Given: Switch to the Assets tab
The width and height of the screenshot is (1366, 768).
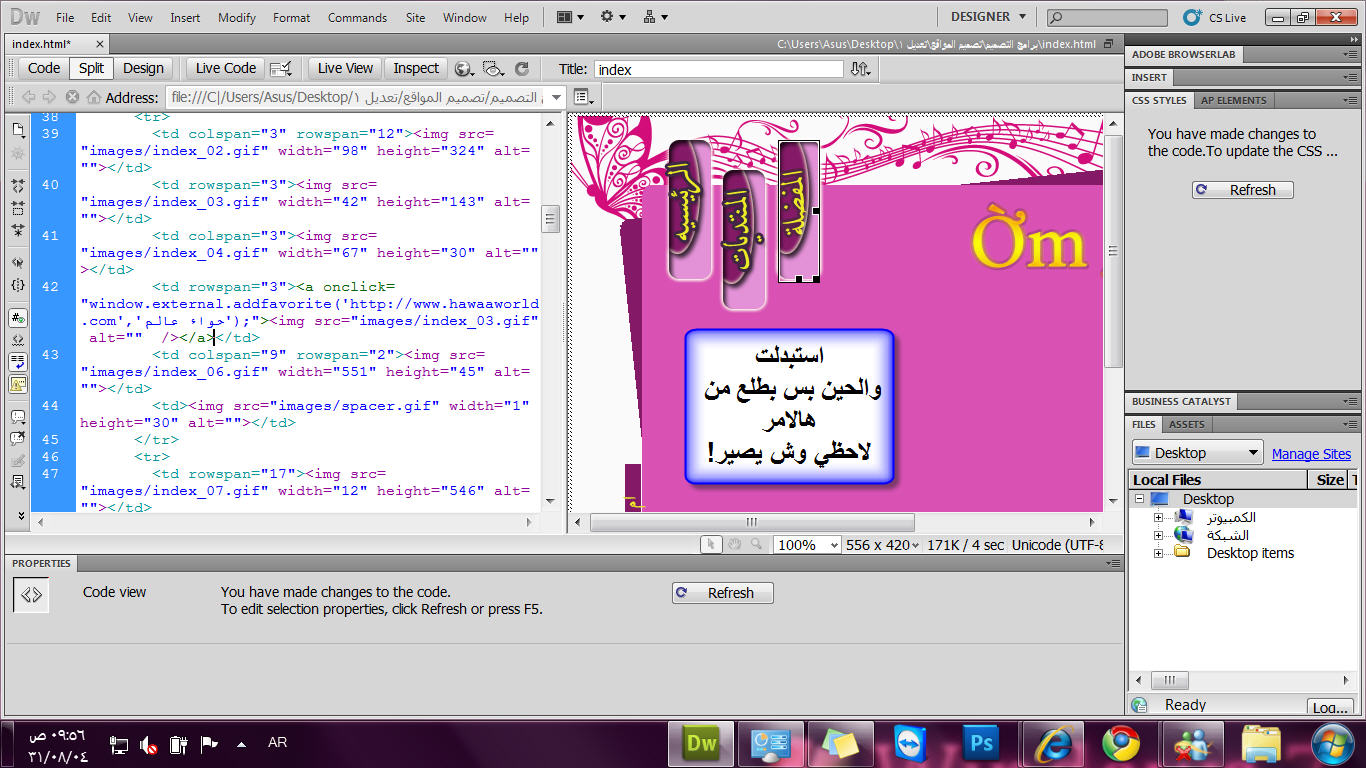Looking at the screenshot, I should pos(1187,424).
